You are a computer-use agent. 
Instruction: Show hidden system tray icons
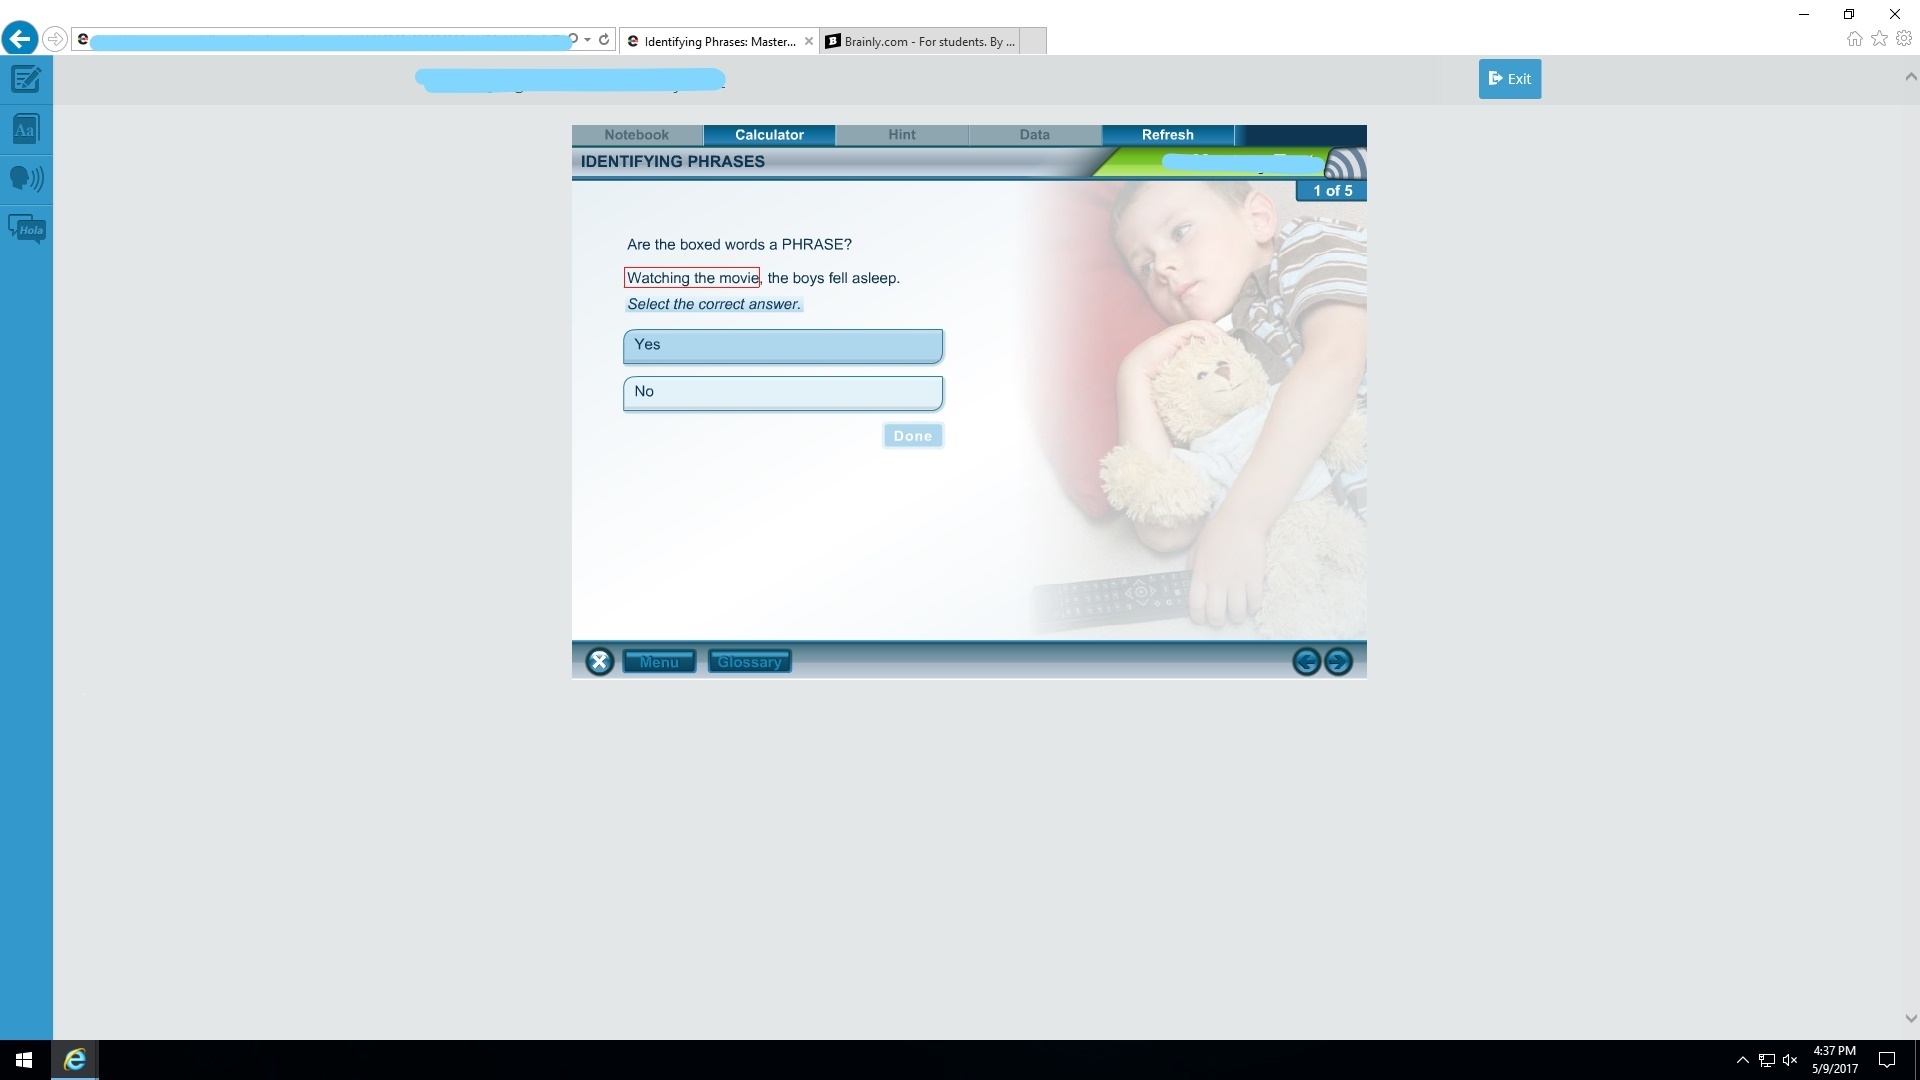(x=1742, y=1060)
